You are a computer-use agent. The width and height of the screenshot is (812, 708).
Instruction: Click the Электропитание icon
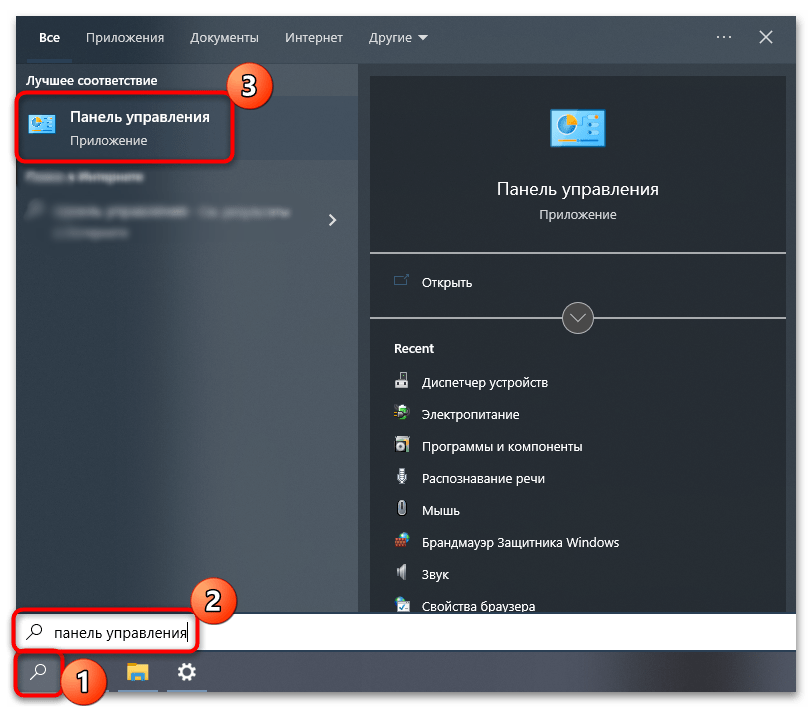[402, 414]
